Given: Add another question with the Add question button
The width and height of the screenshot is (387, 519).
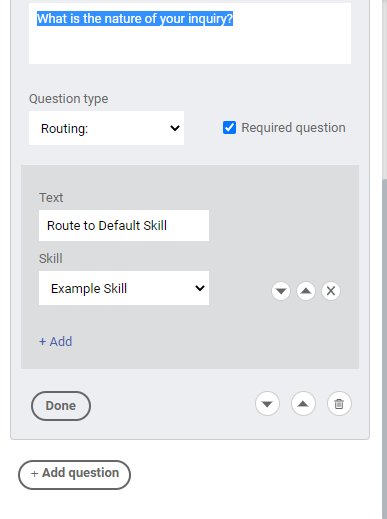Looking at the screenshot, I should point(74,475).
